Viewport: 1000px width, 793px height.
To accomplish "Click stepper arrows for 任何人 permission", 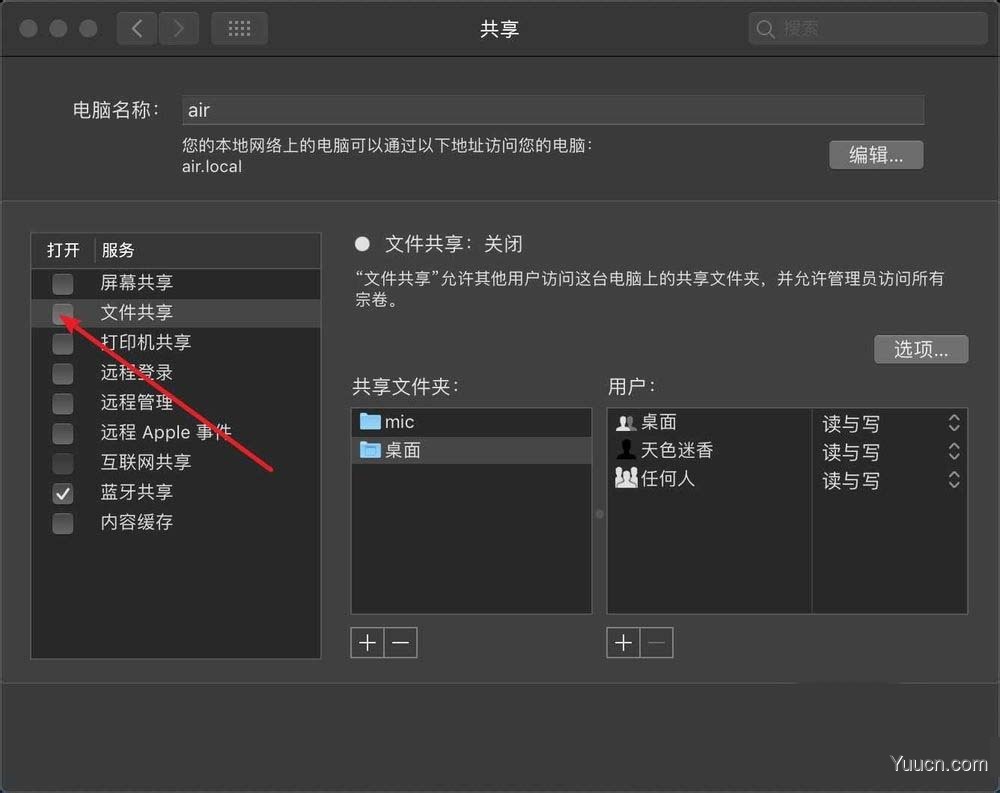I will point(954,479).
